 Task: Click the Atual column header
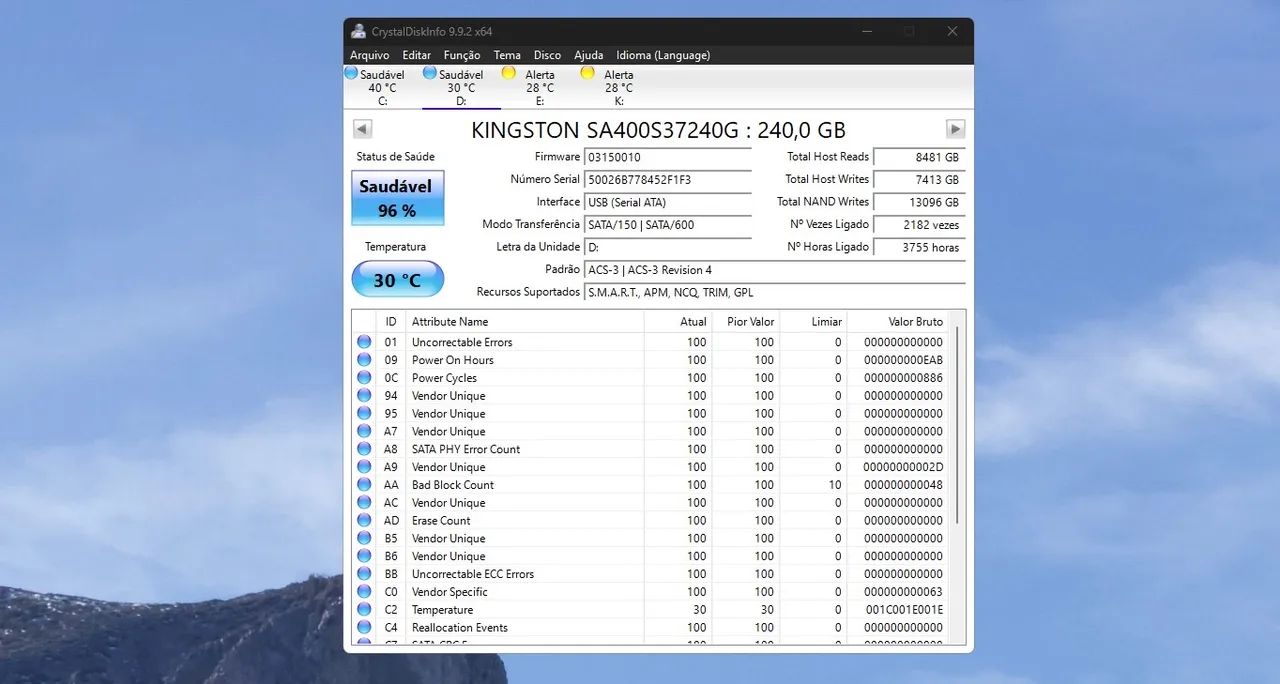[678, 322]
